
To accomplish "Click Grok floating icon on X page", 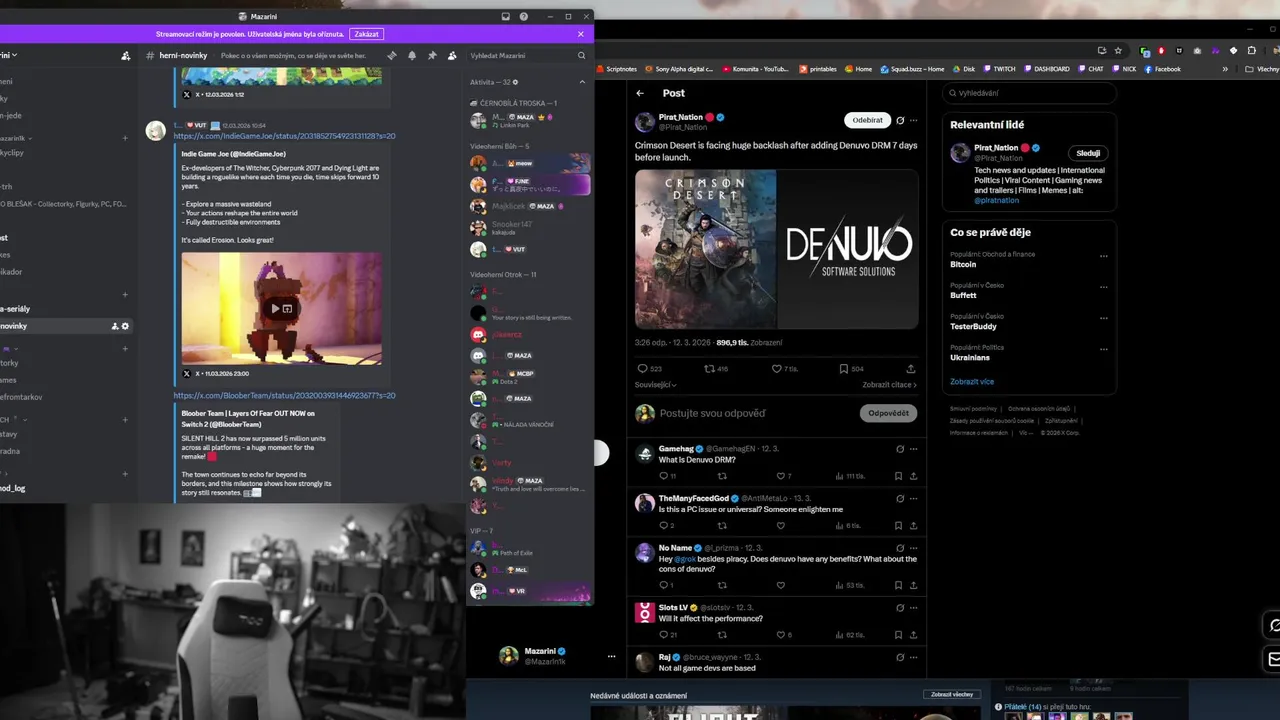I will click(1274, 626).
